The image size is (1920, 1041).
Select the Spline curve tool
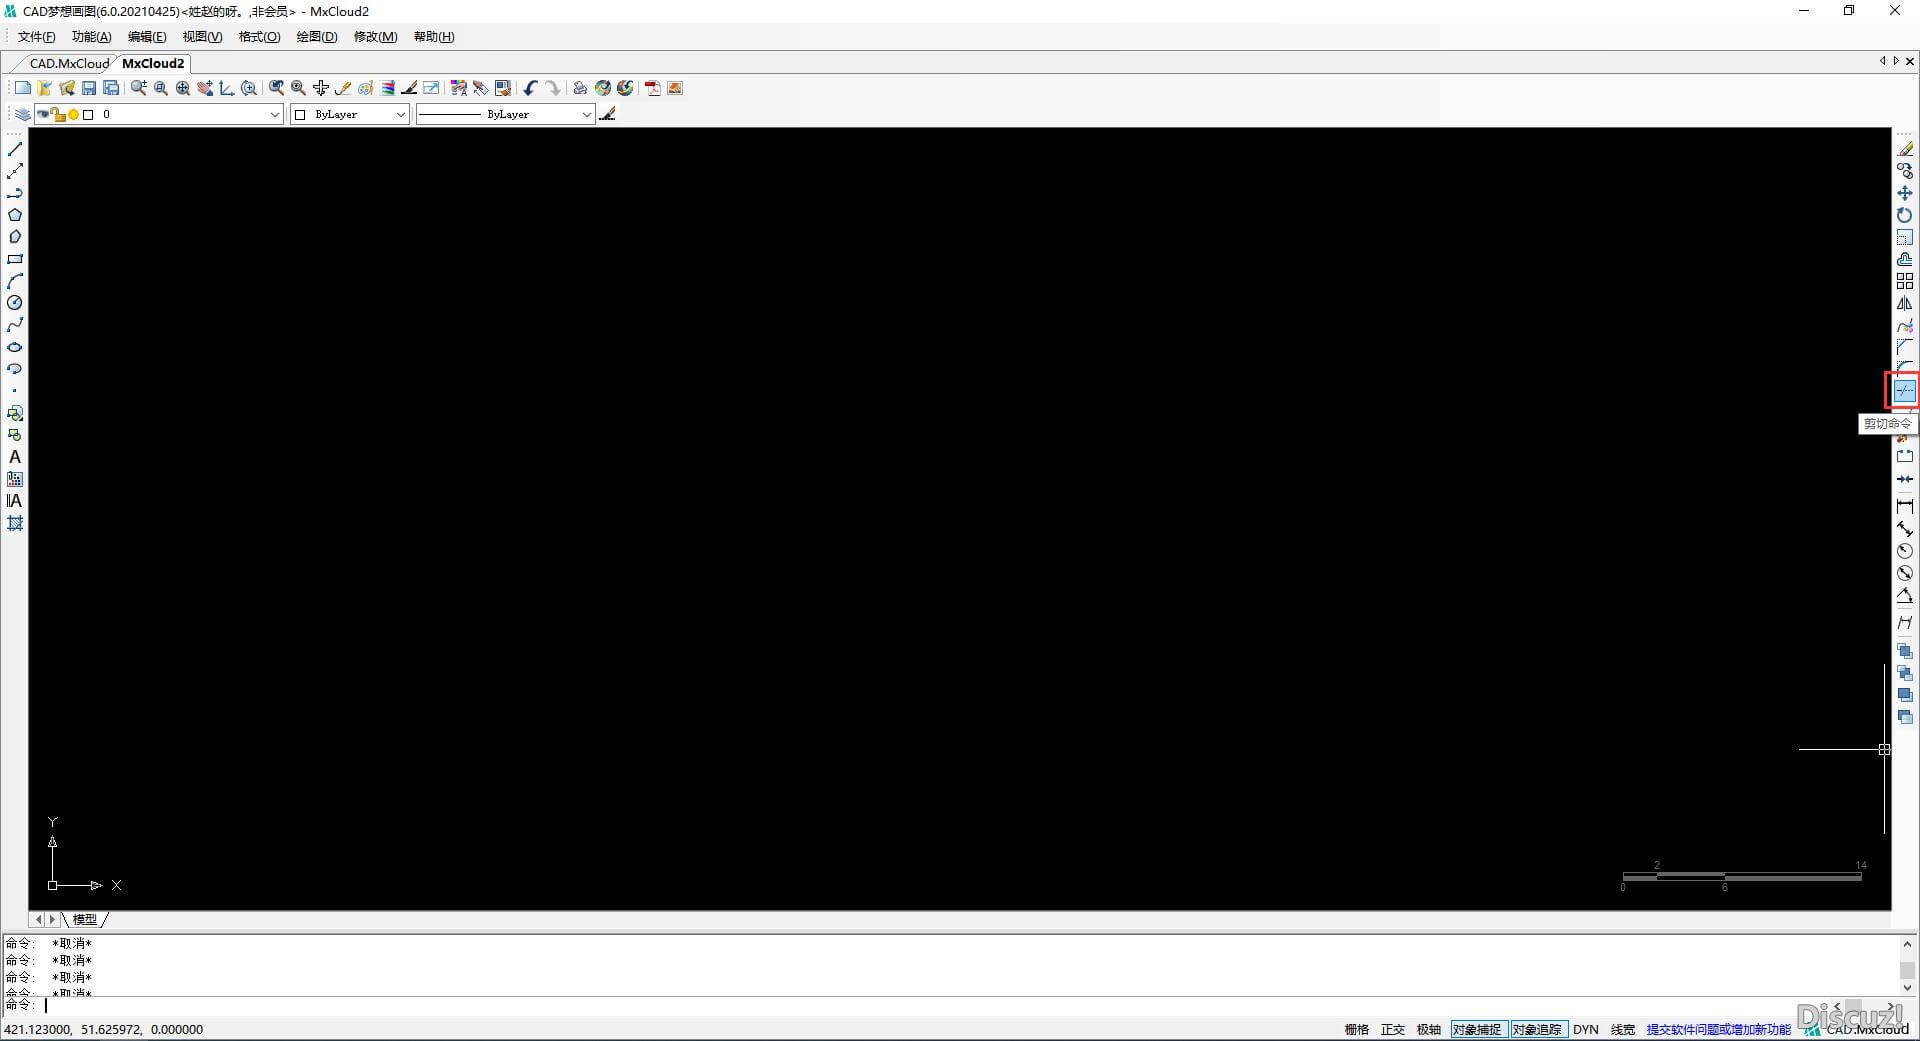(15, 325)
